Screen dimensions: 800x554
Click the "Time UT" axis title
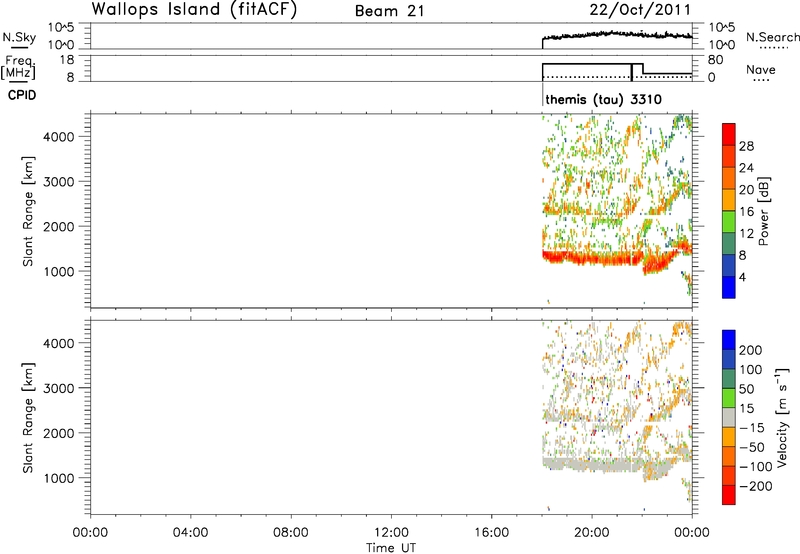pos(391,547)
